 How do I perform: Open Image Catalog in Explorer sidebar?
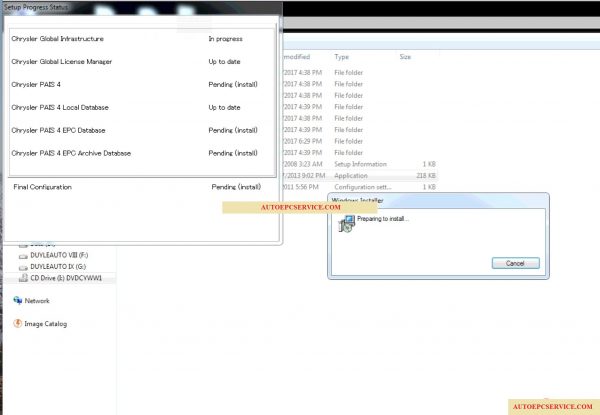[46, 324]
